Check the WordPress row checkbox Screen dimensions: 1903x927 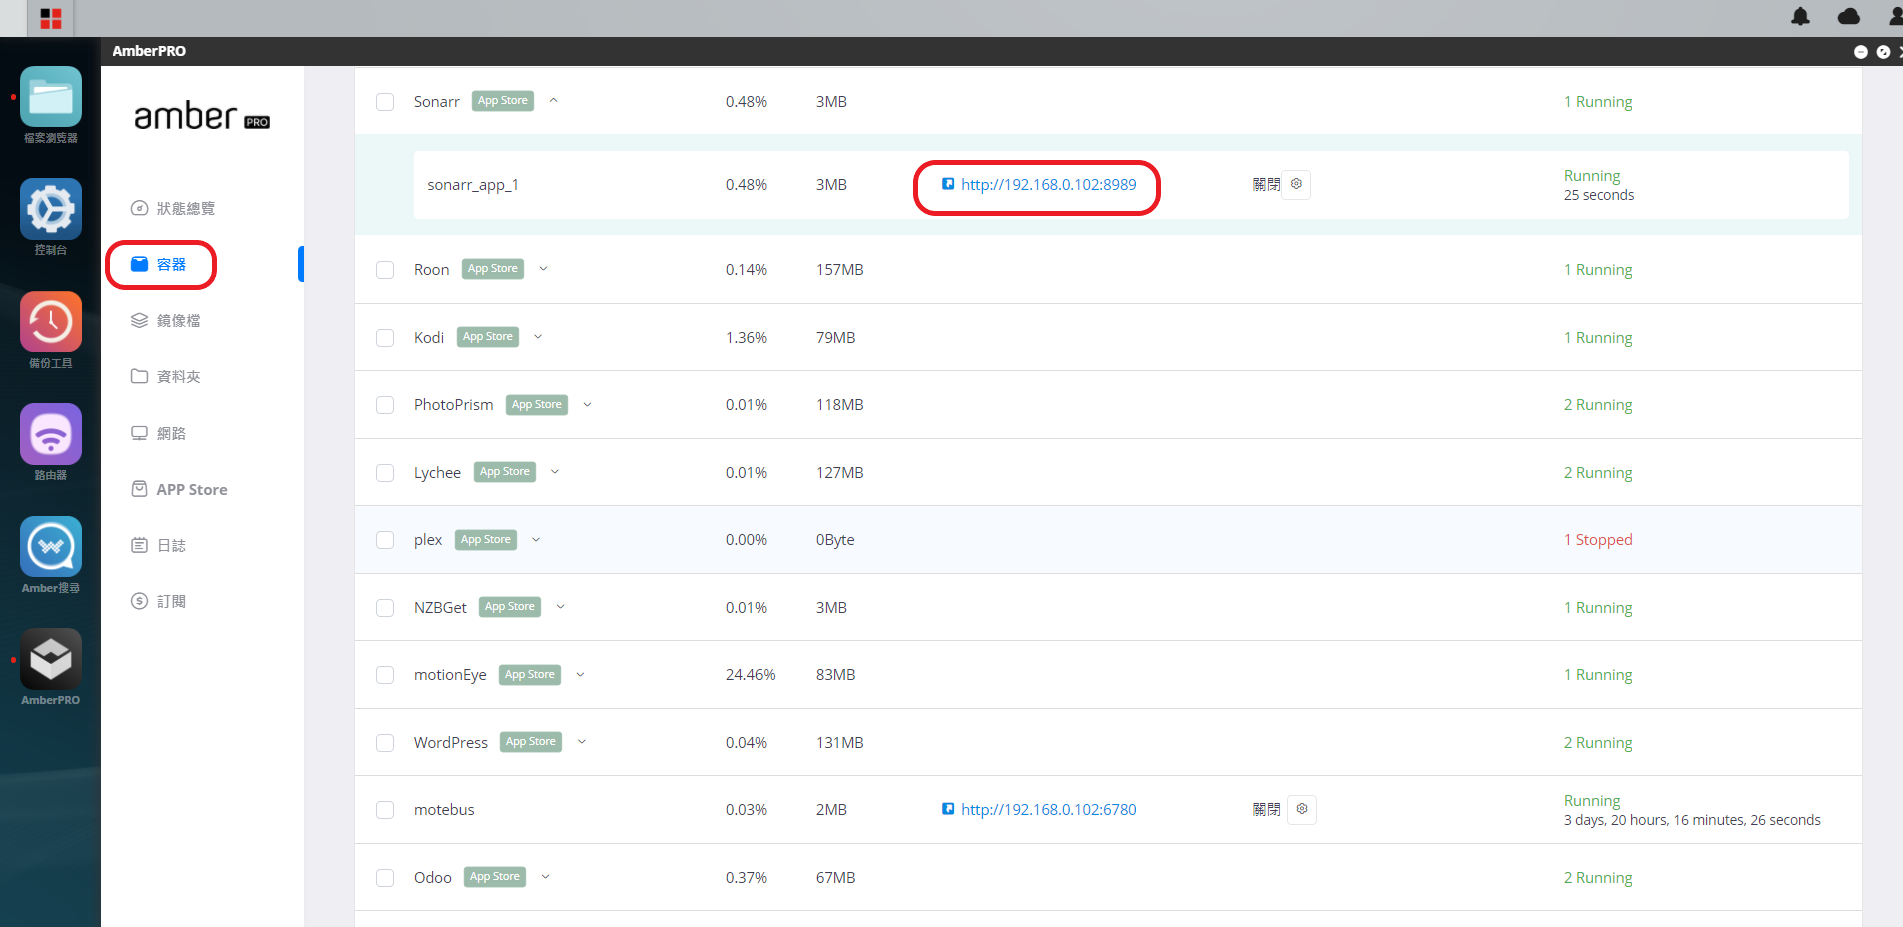coord(385,743)
